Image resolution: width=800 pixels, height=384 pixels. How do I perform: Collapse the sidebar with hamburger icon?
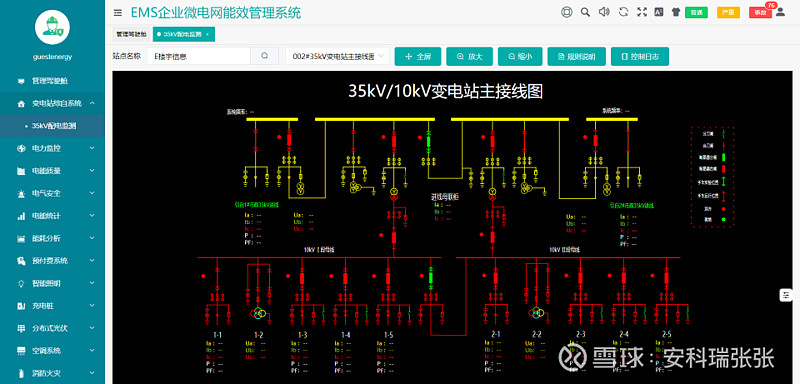tap(118, 12)
